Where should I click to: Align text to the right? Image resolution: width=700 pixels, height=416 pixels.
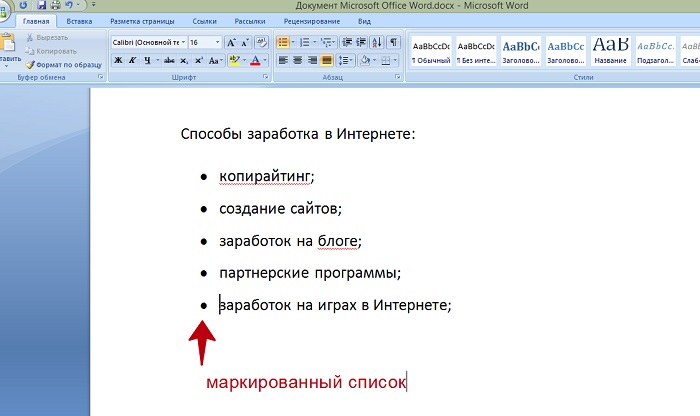coord(312,60)
